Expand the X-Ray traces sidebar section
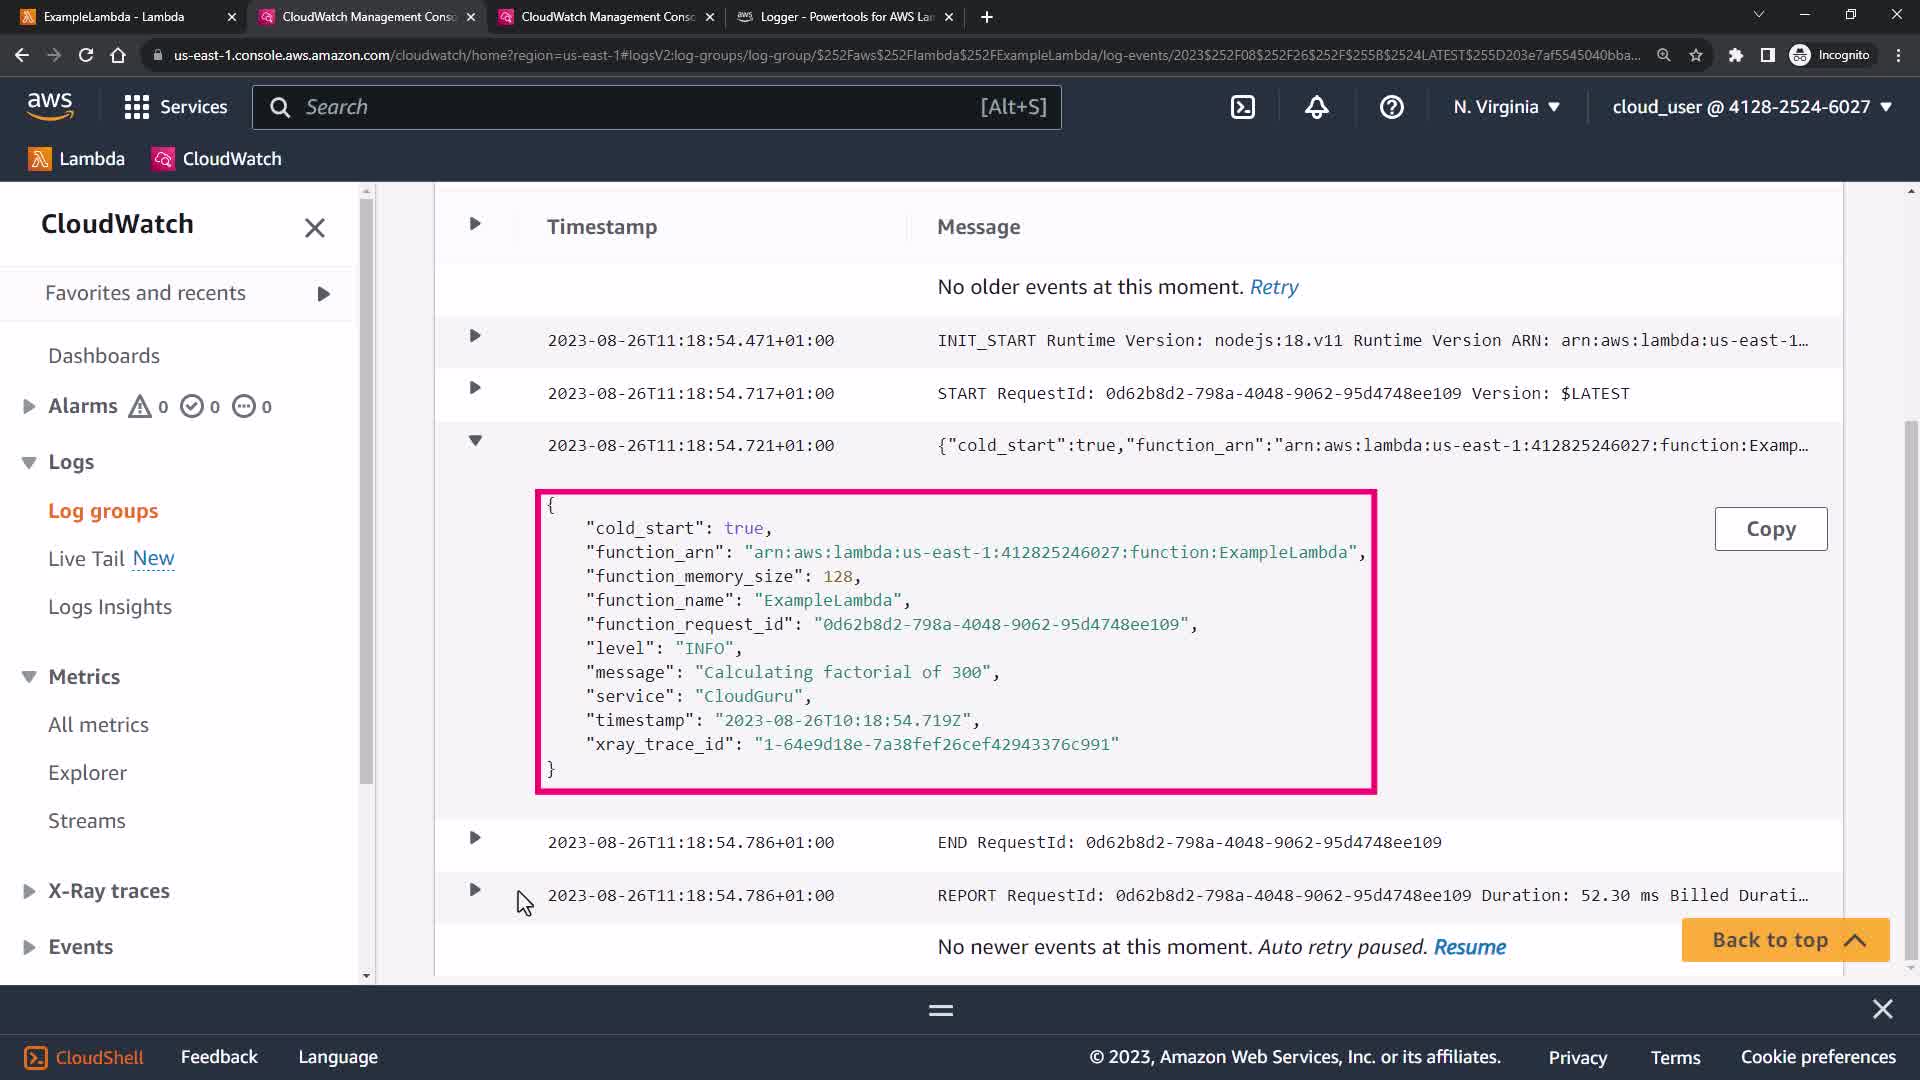The height and width of the screenshot is (1080, 1920). click(x=29, y=891)
